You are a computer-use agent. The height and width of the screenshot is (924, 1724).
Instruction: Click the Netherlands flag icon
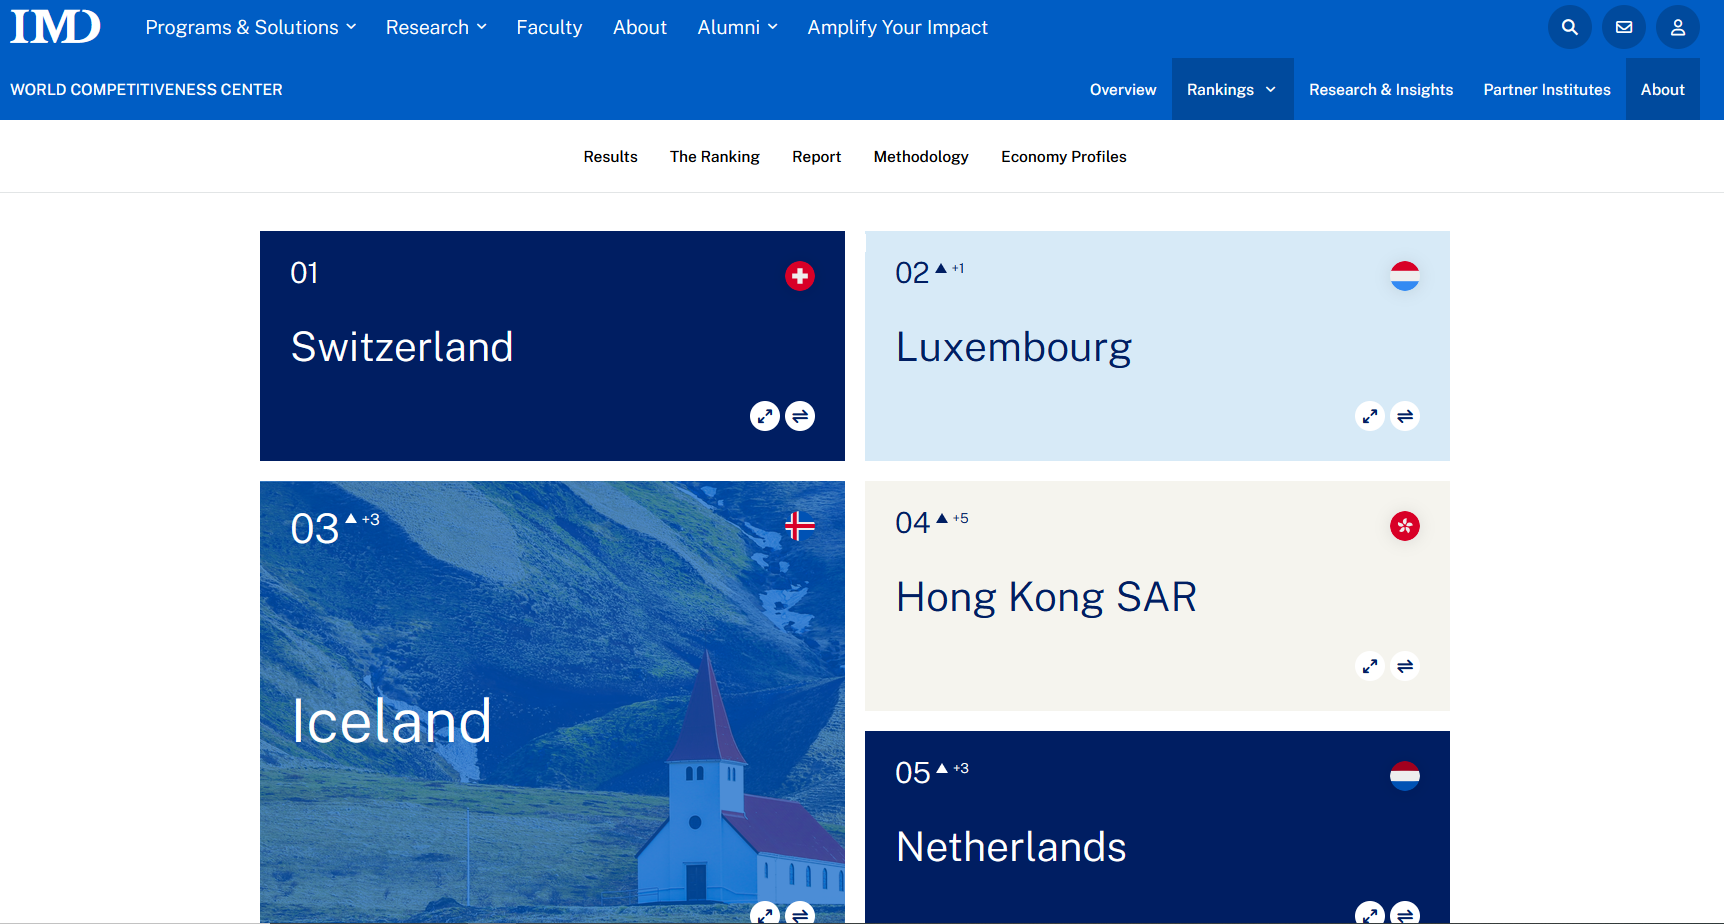[1405, 776]
